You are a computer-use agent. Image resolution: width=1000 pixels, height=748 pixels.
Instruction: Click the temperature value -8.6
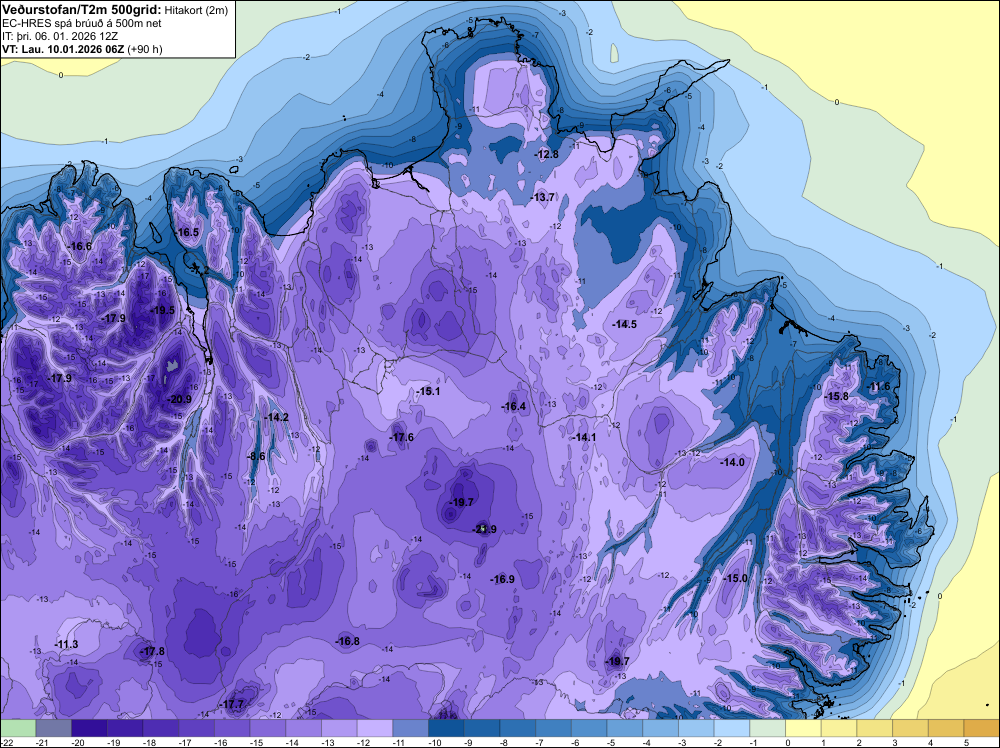[x=256, y=456]
